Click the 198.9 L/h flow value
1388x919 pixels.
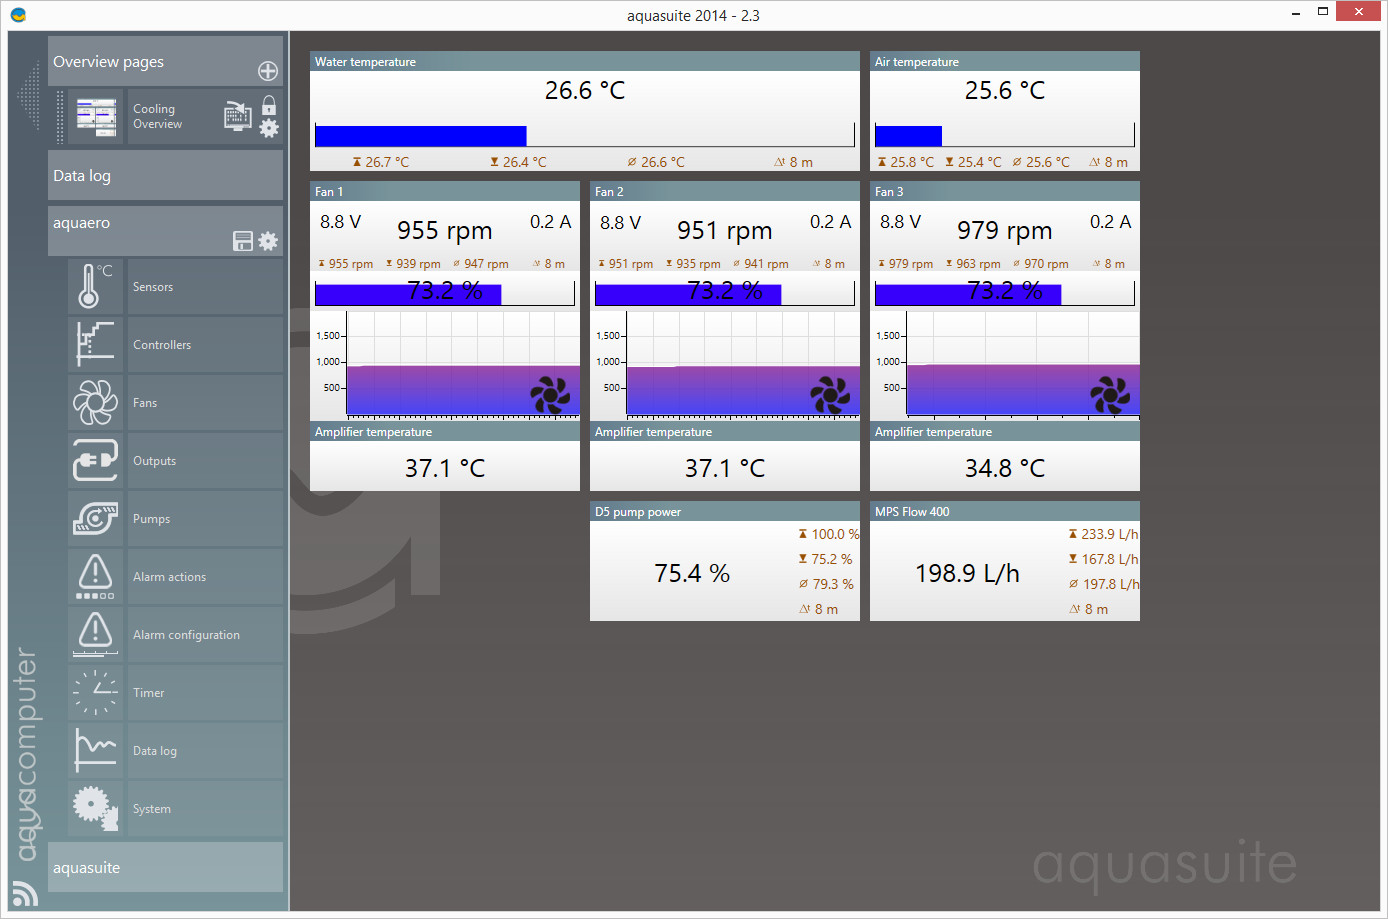(x=967, y=573)
